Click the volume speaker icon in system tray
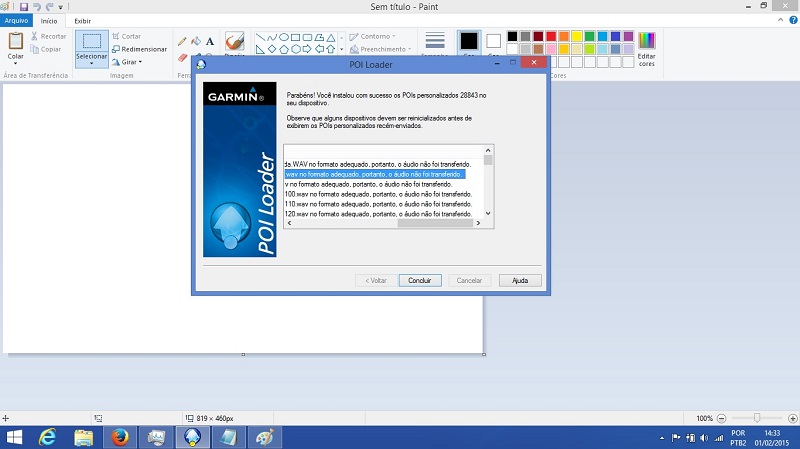The image size is (800, 449). pyautogui.click(x=704, y=438)
